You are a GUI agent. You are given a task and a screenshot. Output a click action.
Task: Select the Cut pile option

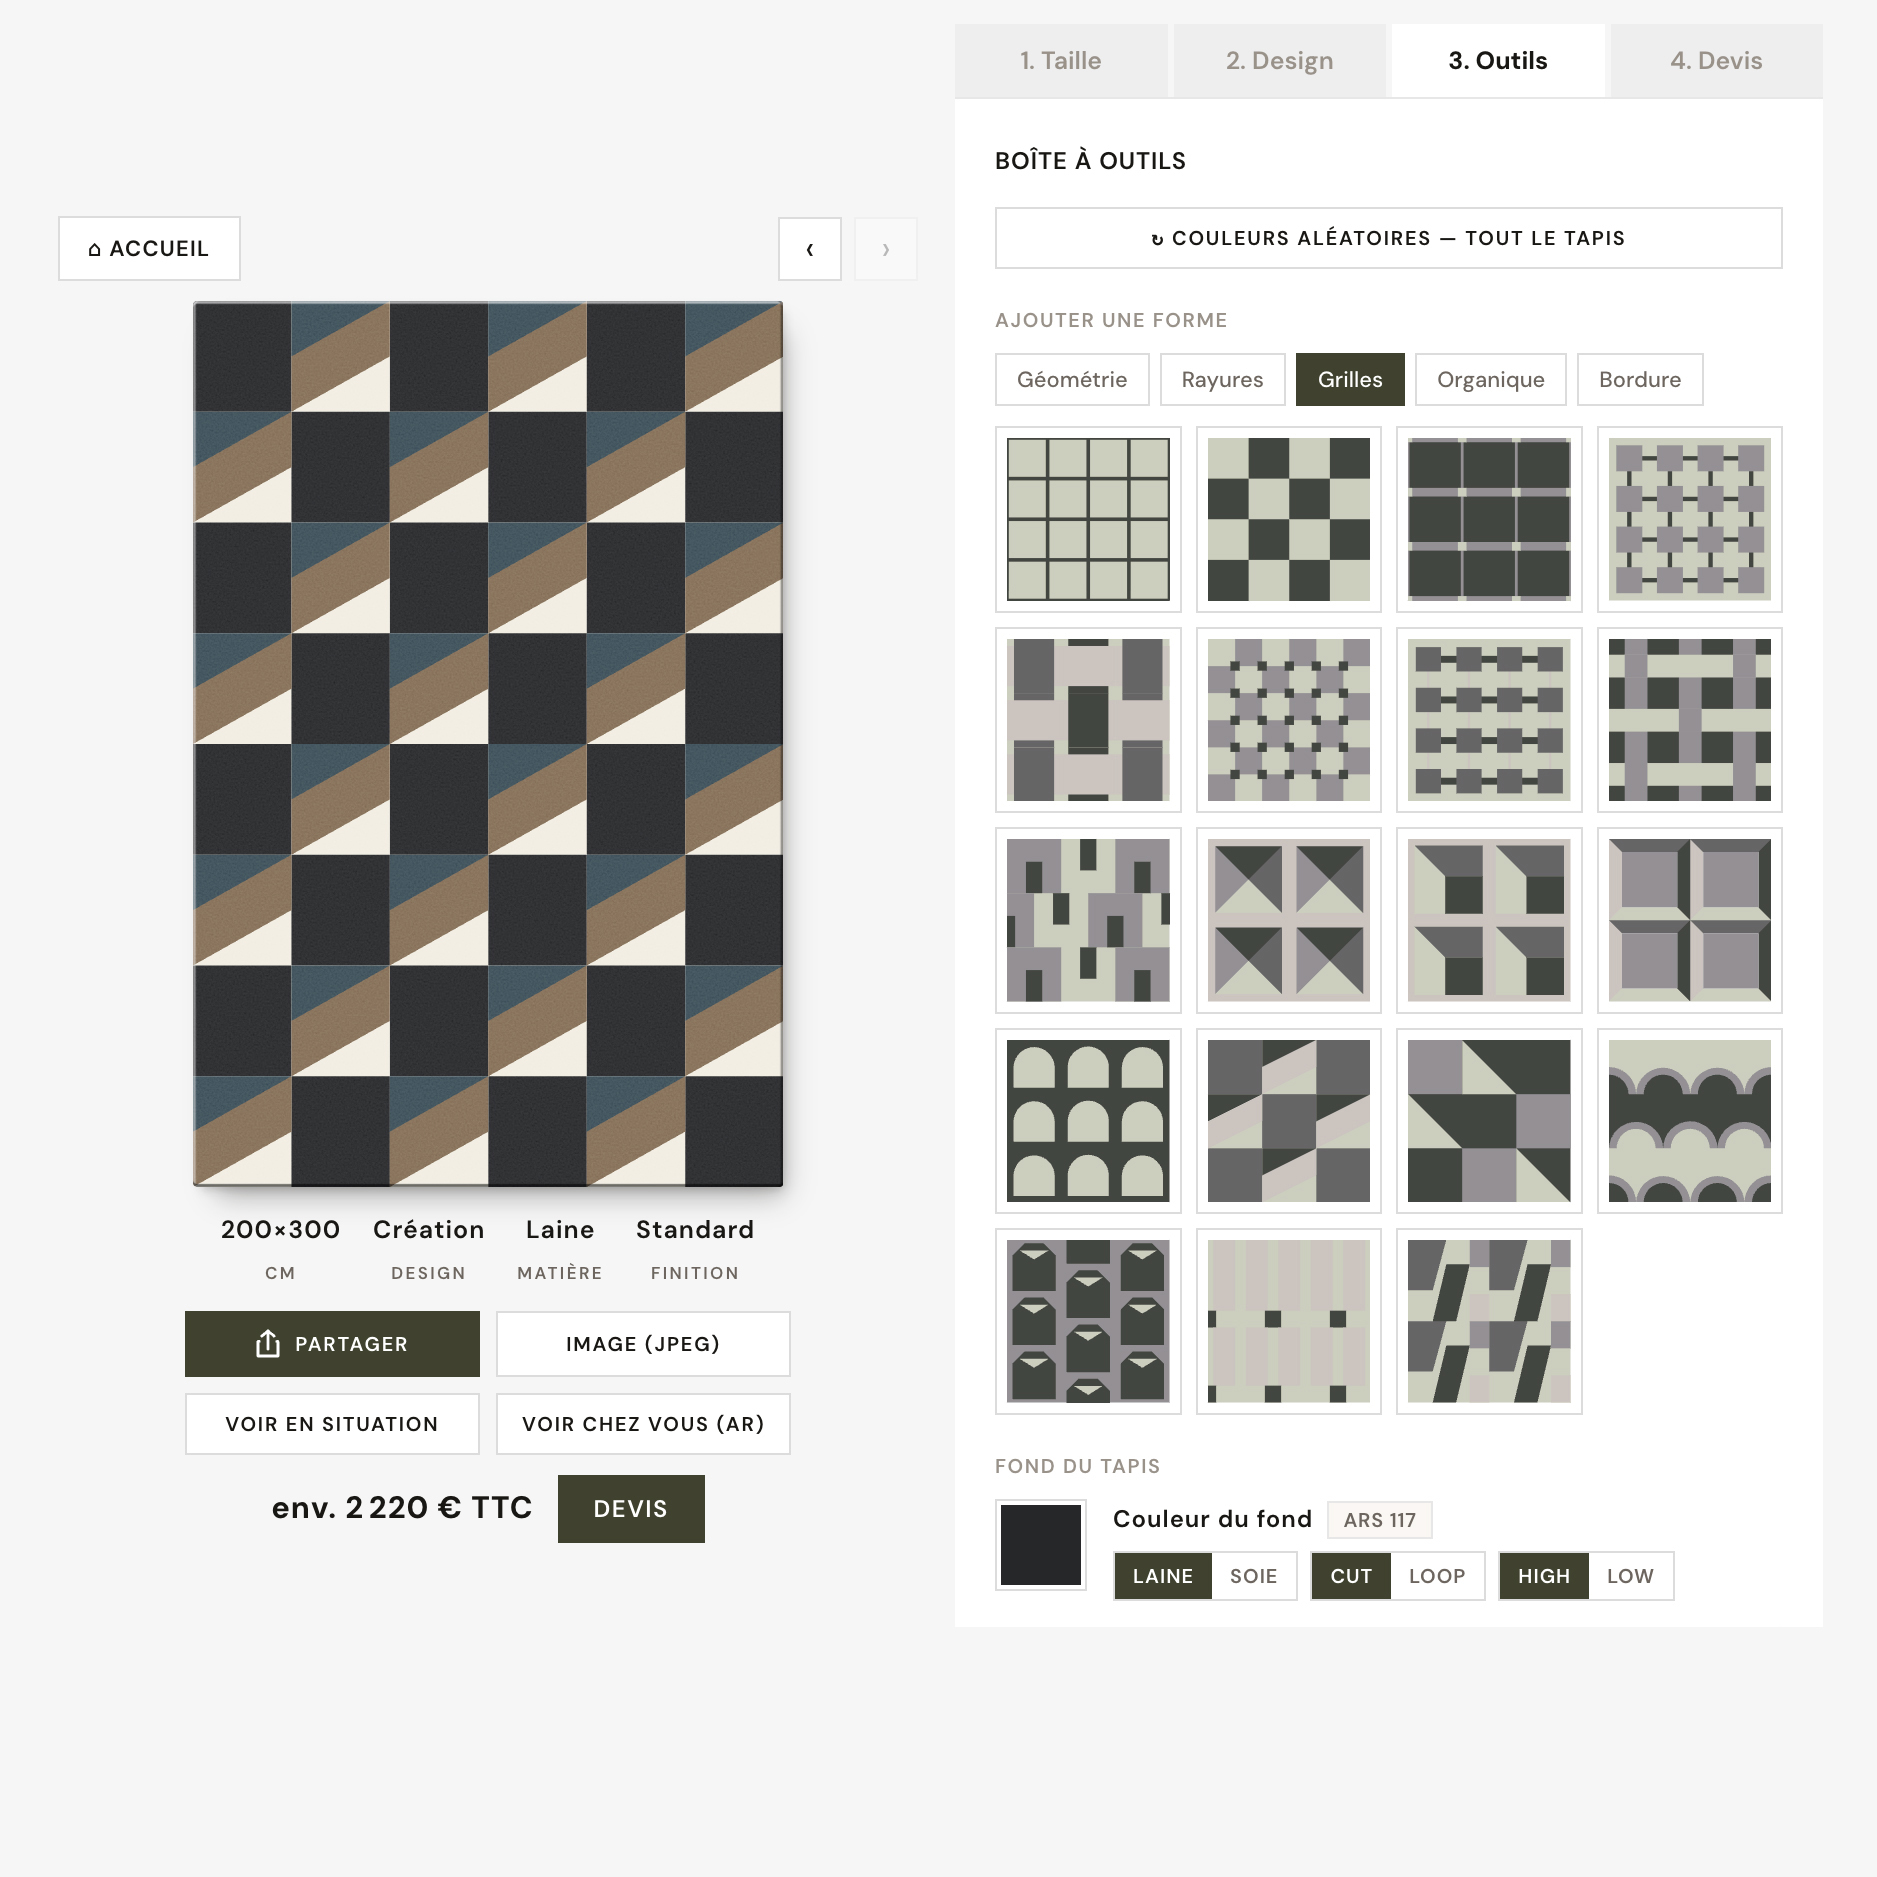1351,1576
